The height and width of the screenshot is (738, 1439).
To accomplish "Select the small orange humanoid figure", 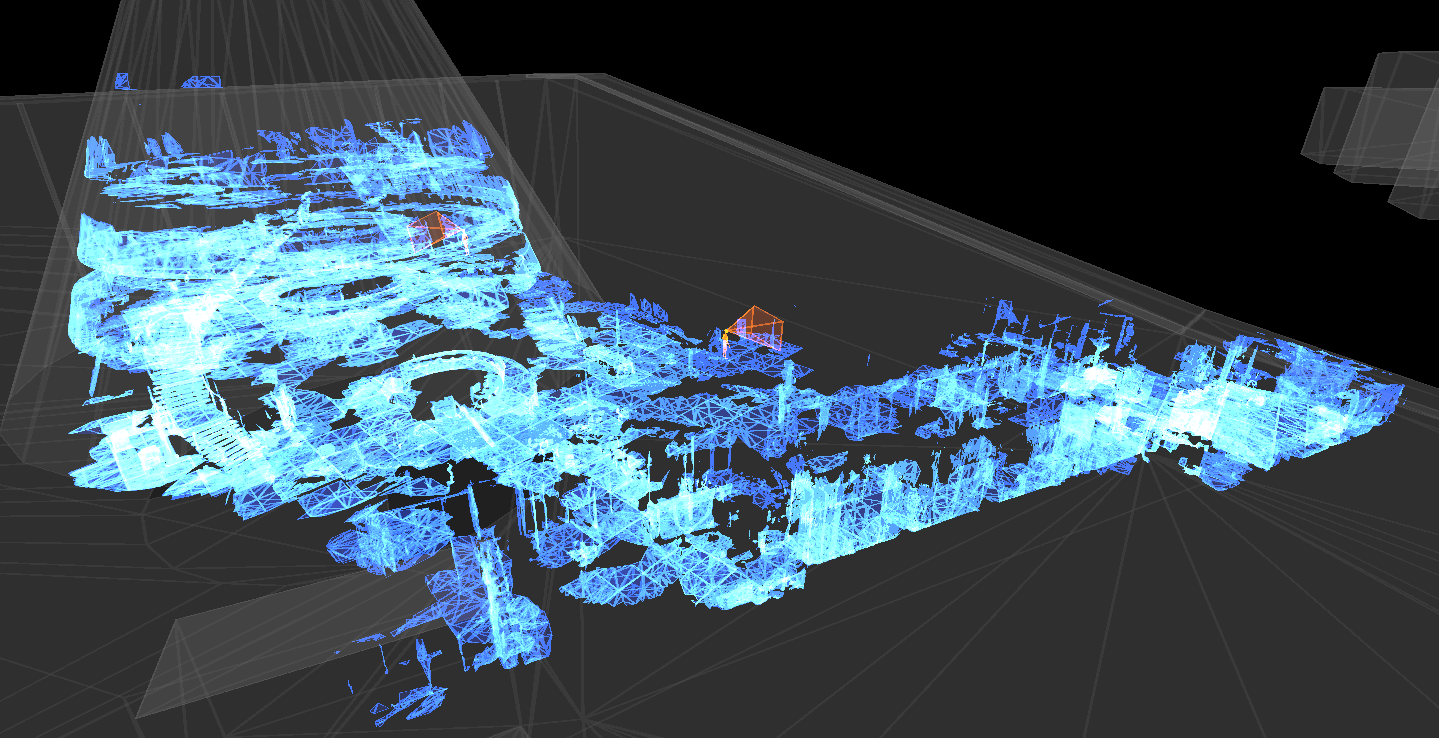I will coord(725,343).
